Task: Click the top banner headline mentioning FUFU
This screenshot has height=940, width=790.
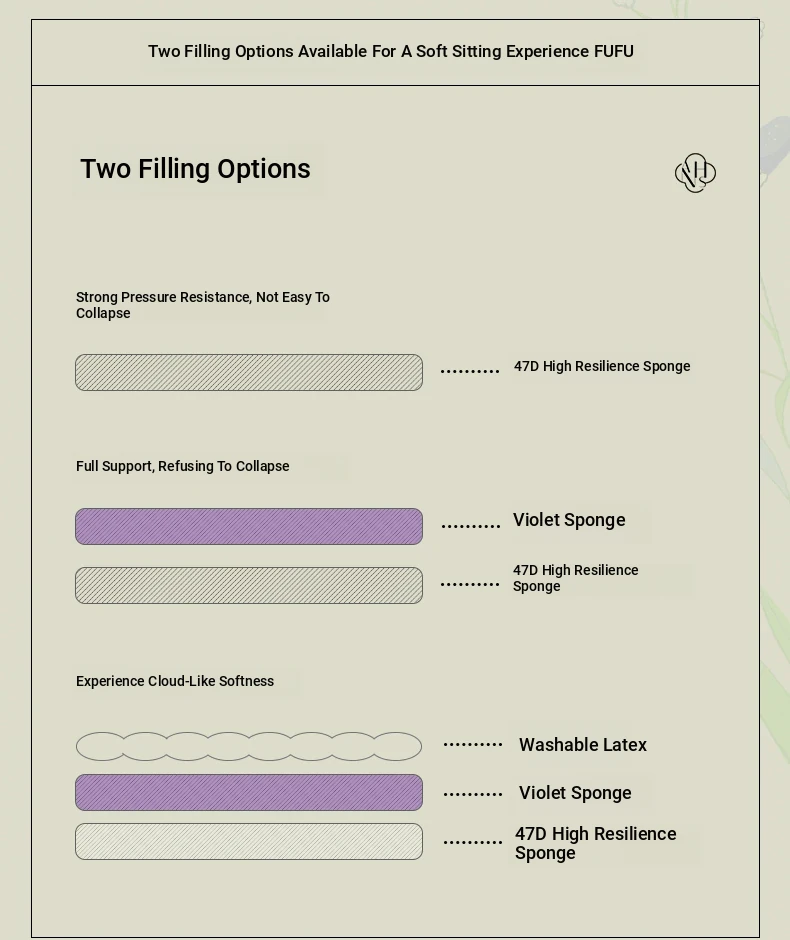Action: point(391,51)
